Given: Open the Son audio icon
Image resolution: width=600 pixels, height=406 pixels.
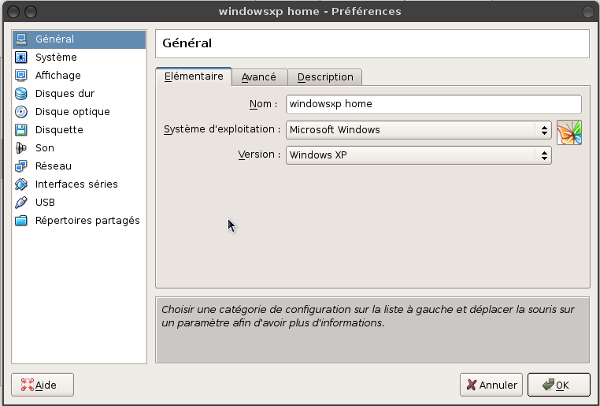Looking at the screenshot, I should 21,148.
